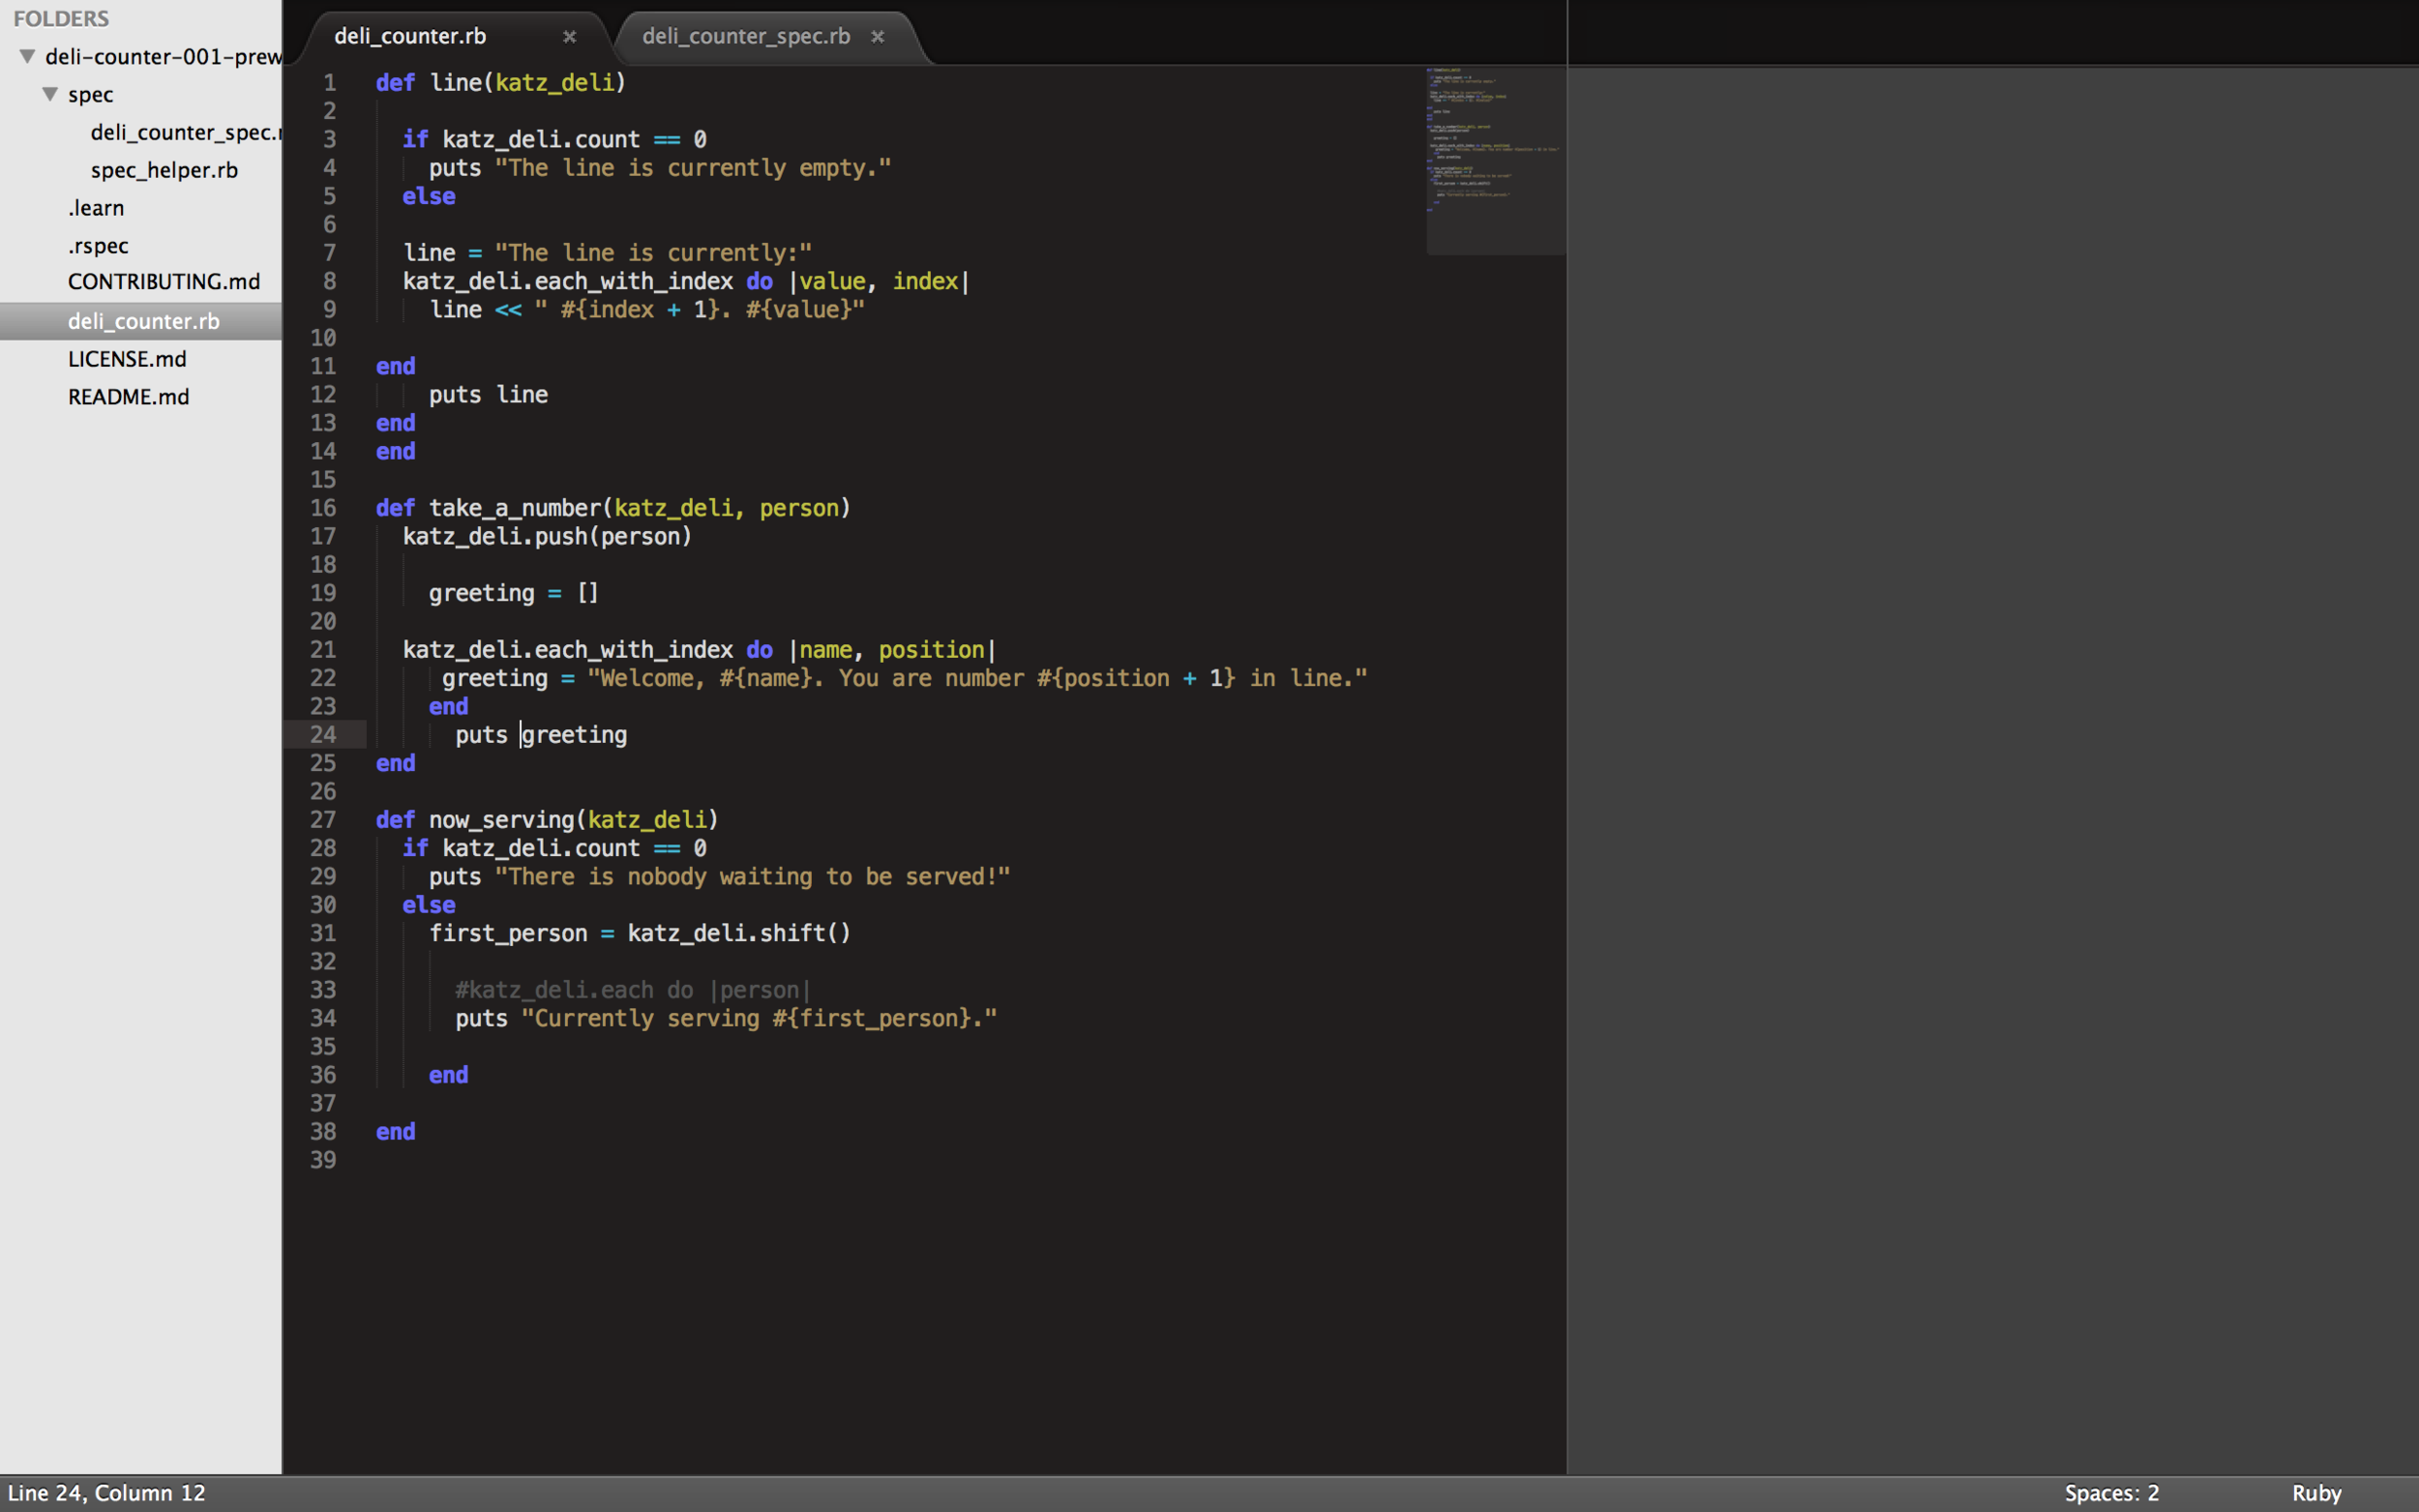Open README.md in the sidebar
Image resolution: width=2419 pixels, height=1512 pixels.
pos(128,397)
